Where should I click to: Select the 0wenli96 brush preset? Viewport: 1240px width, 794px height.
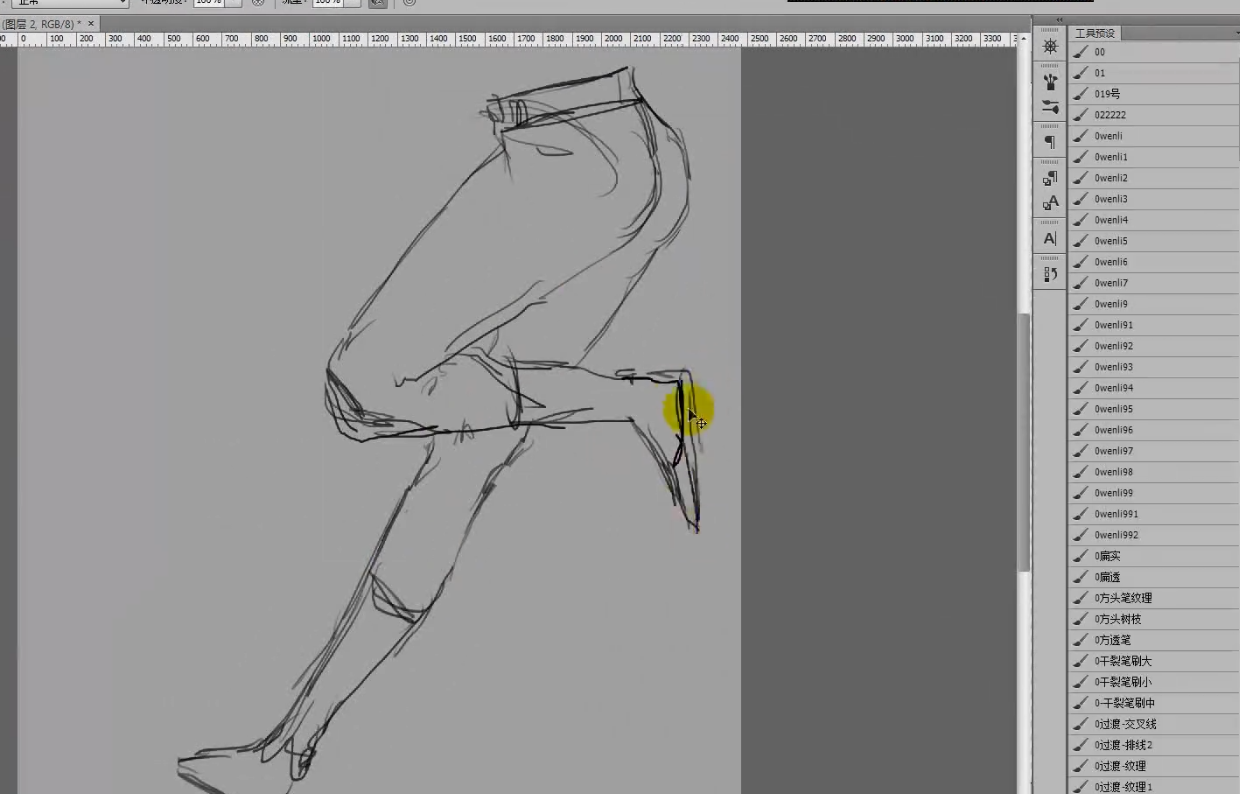click(1153, 430)
